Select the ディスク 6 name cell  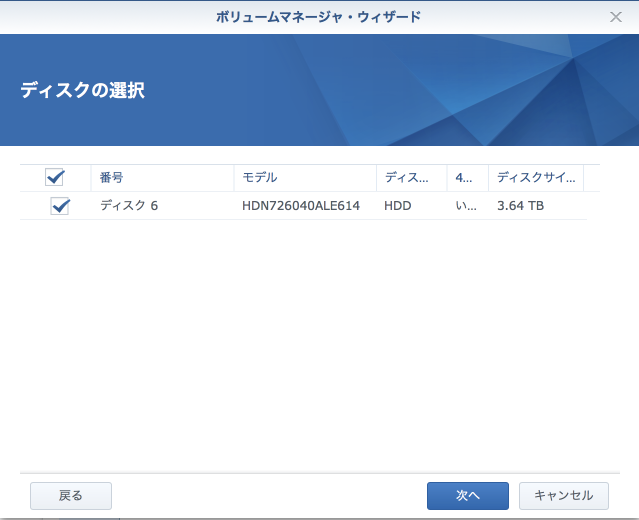click(x=129, y=206)
